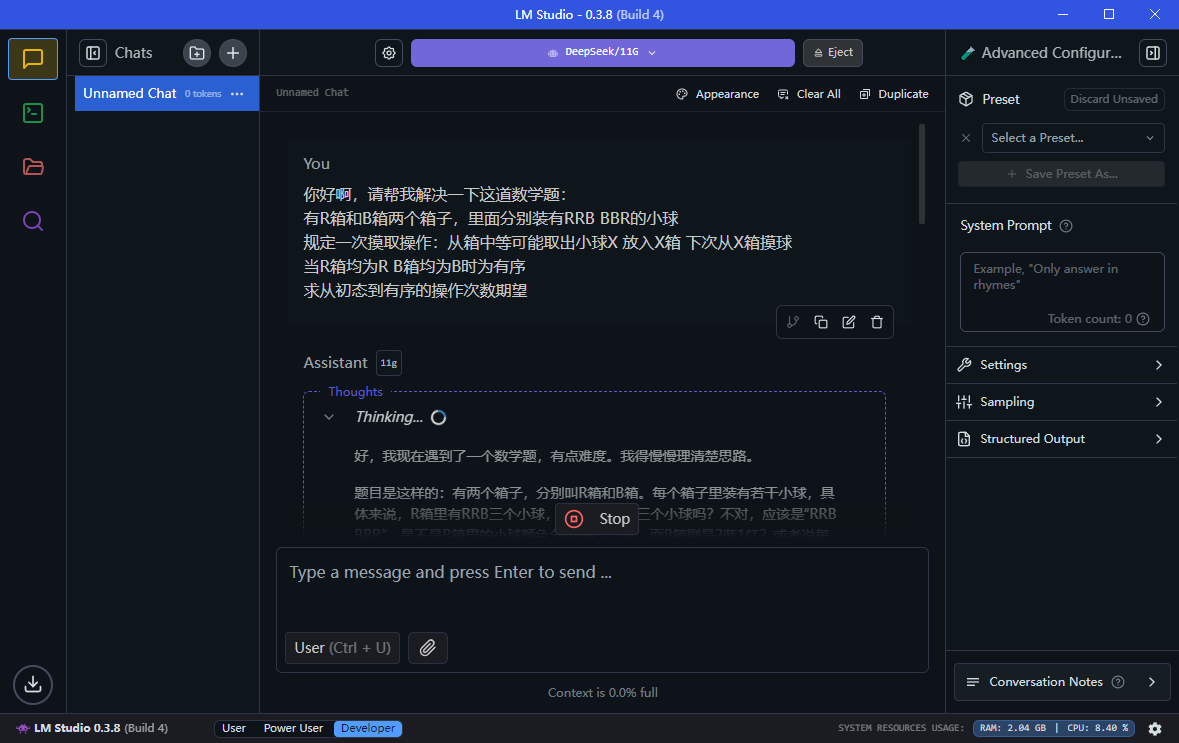Show token count help icon
The width and height of the screenshot is (1179, 743).
[1143, 319]
